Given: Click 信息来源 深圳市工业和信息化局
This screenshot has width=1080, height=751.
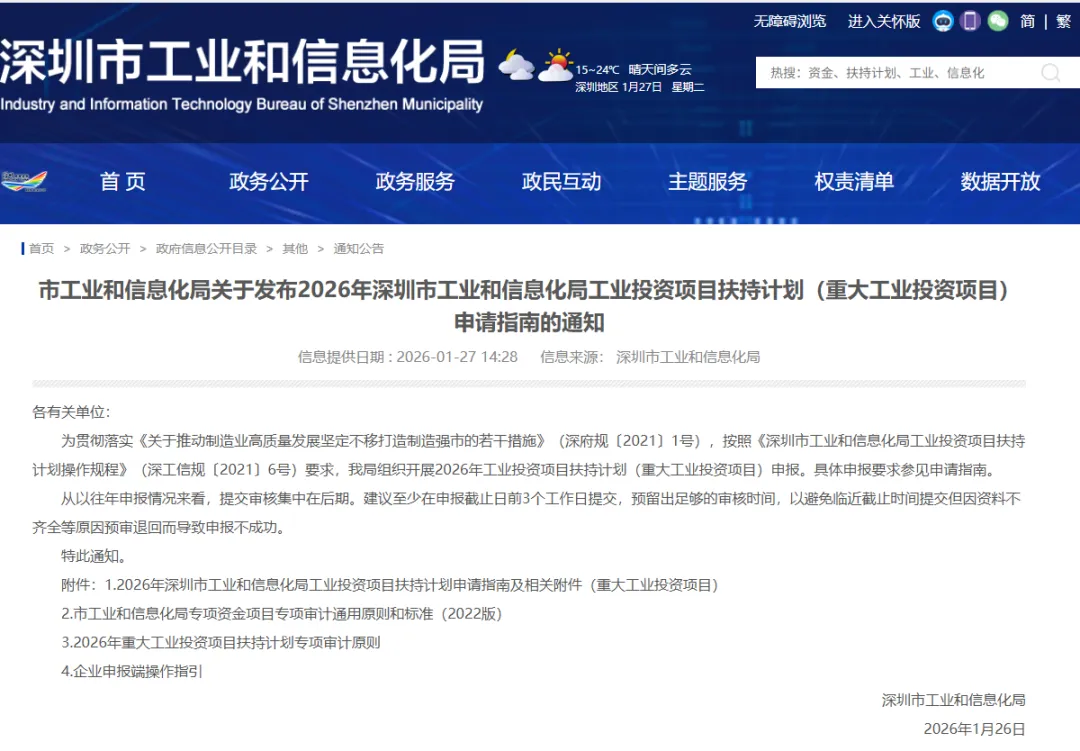Looking at the screenshot, I should 650,357.
